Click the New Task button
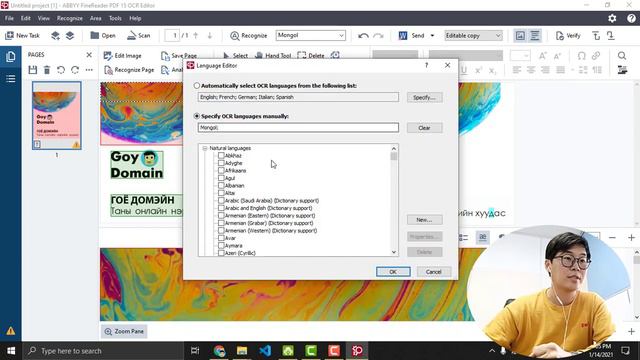The width and height of the screenshot is (640, 360). click(x=22, y=36)
